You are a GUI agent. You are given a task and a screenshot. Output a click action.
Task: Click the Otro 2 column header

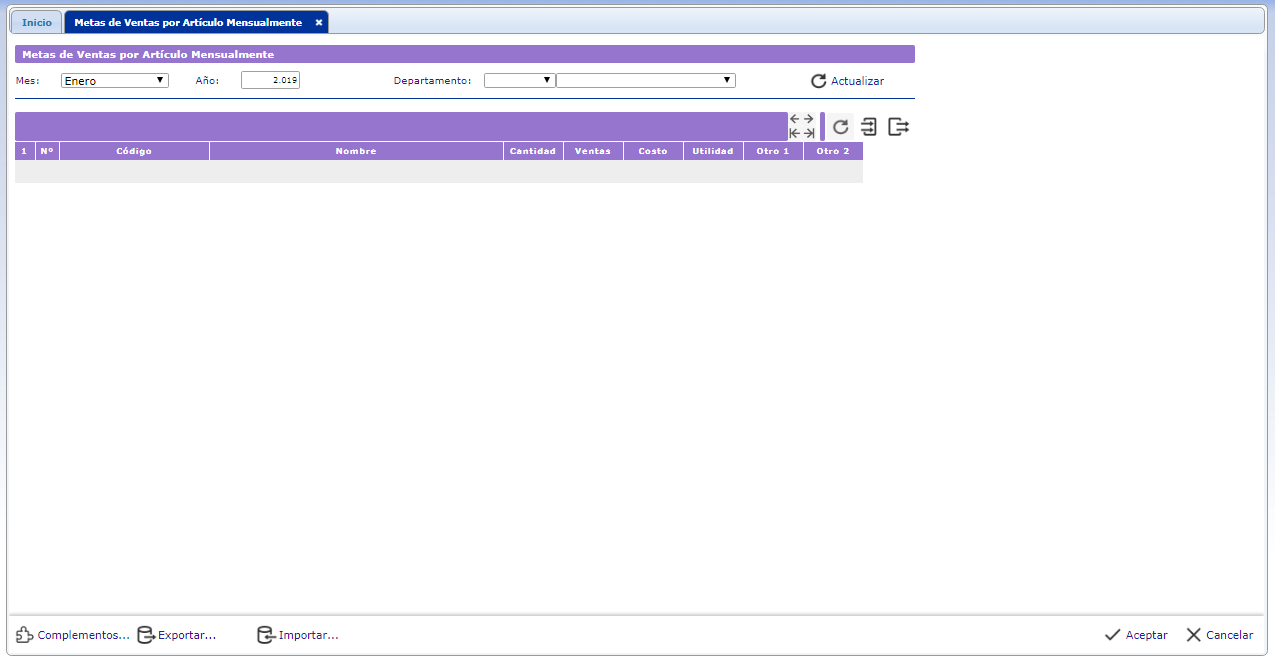[833, 151]
